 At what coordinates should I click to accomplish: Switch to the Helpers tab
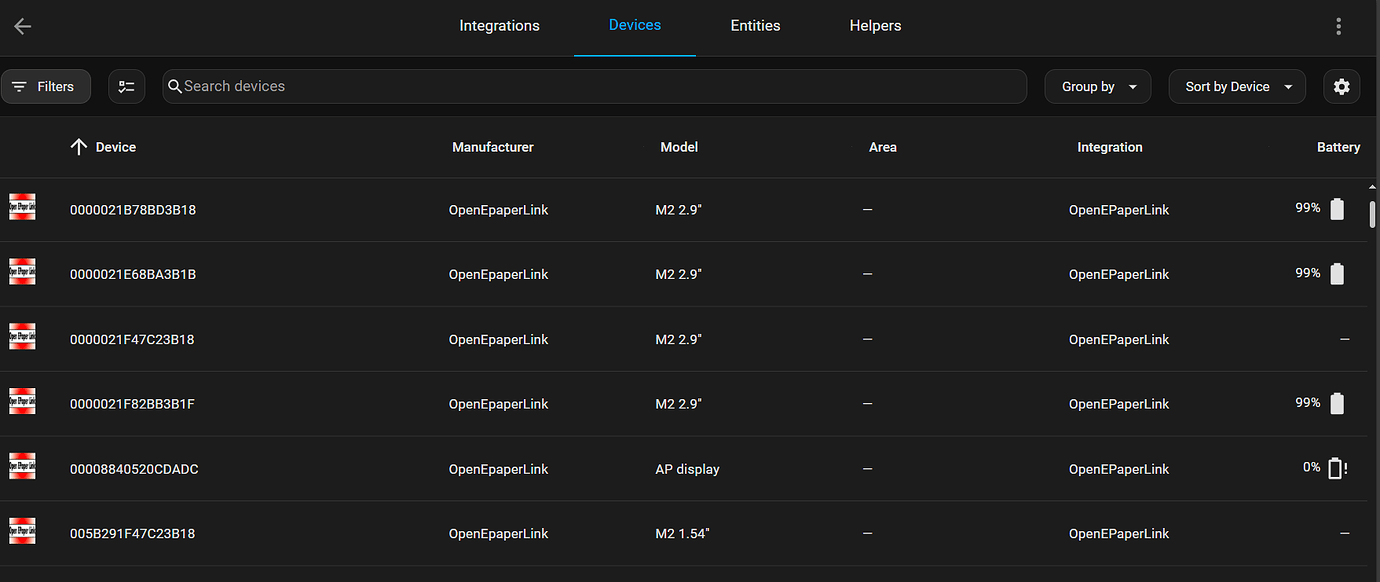[x=875, y=25]
